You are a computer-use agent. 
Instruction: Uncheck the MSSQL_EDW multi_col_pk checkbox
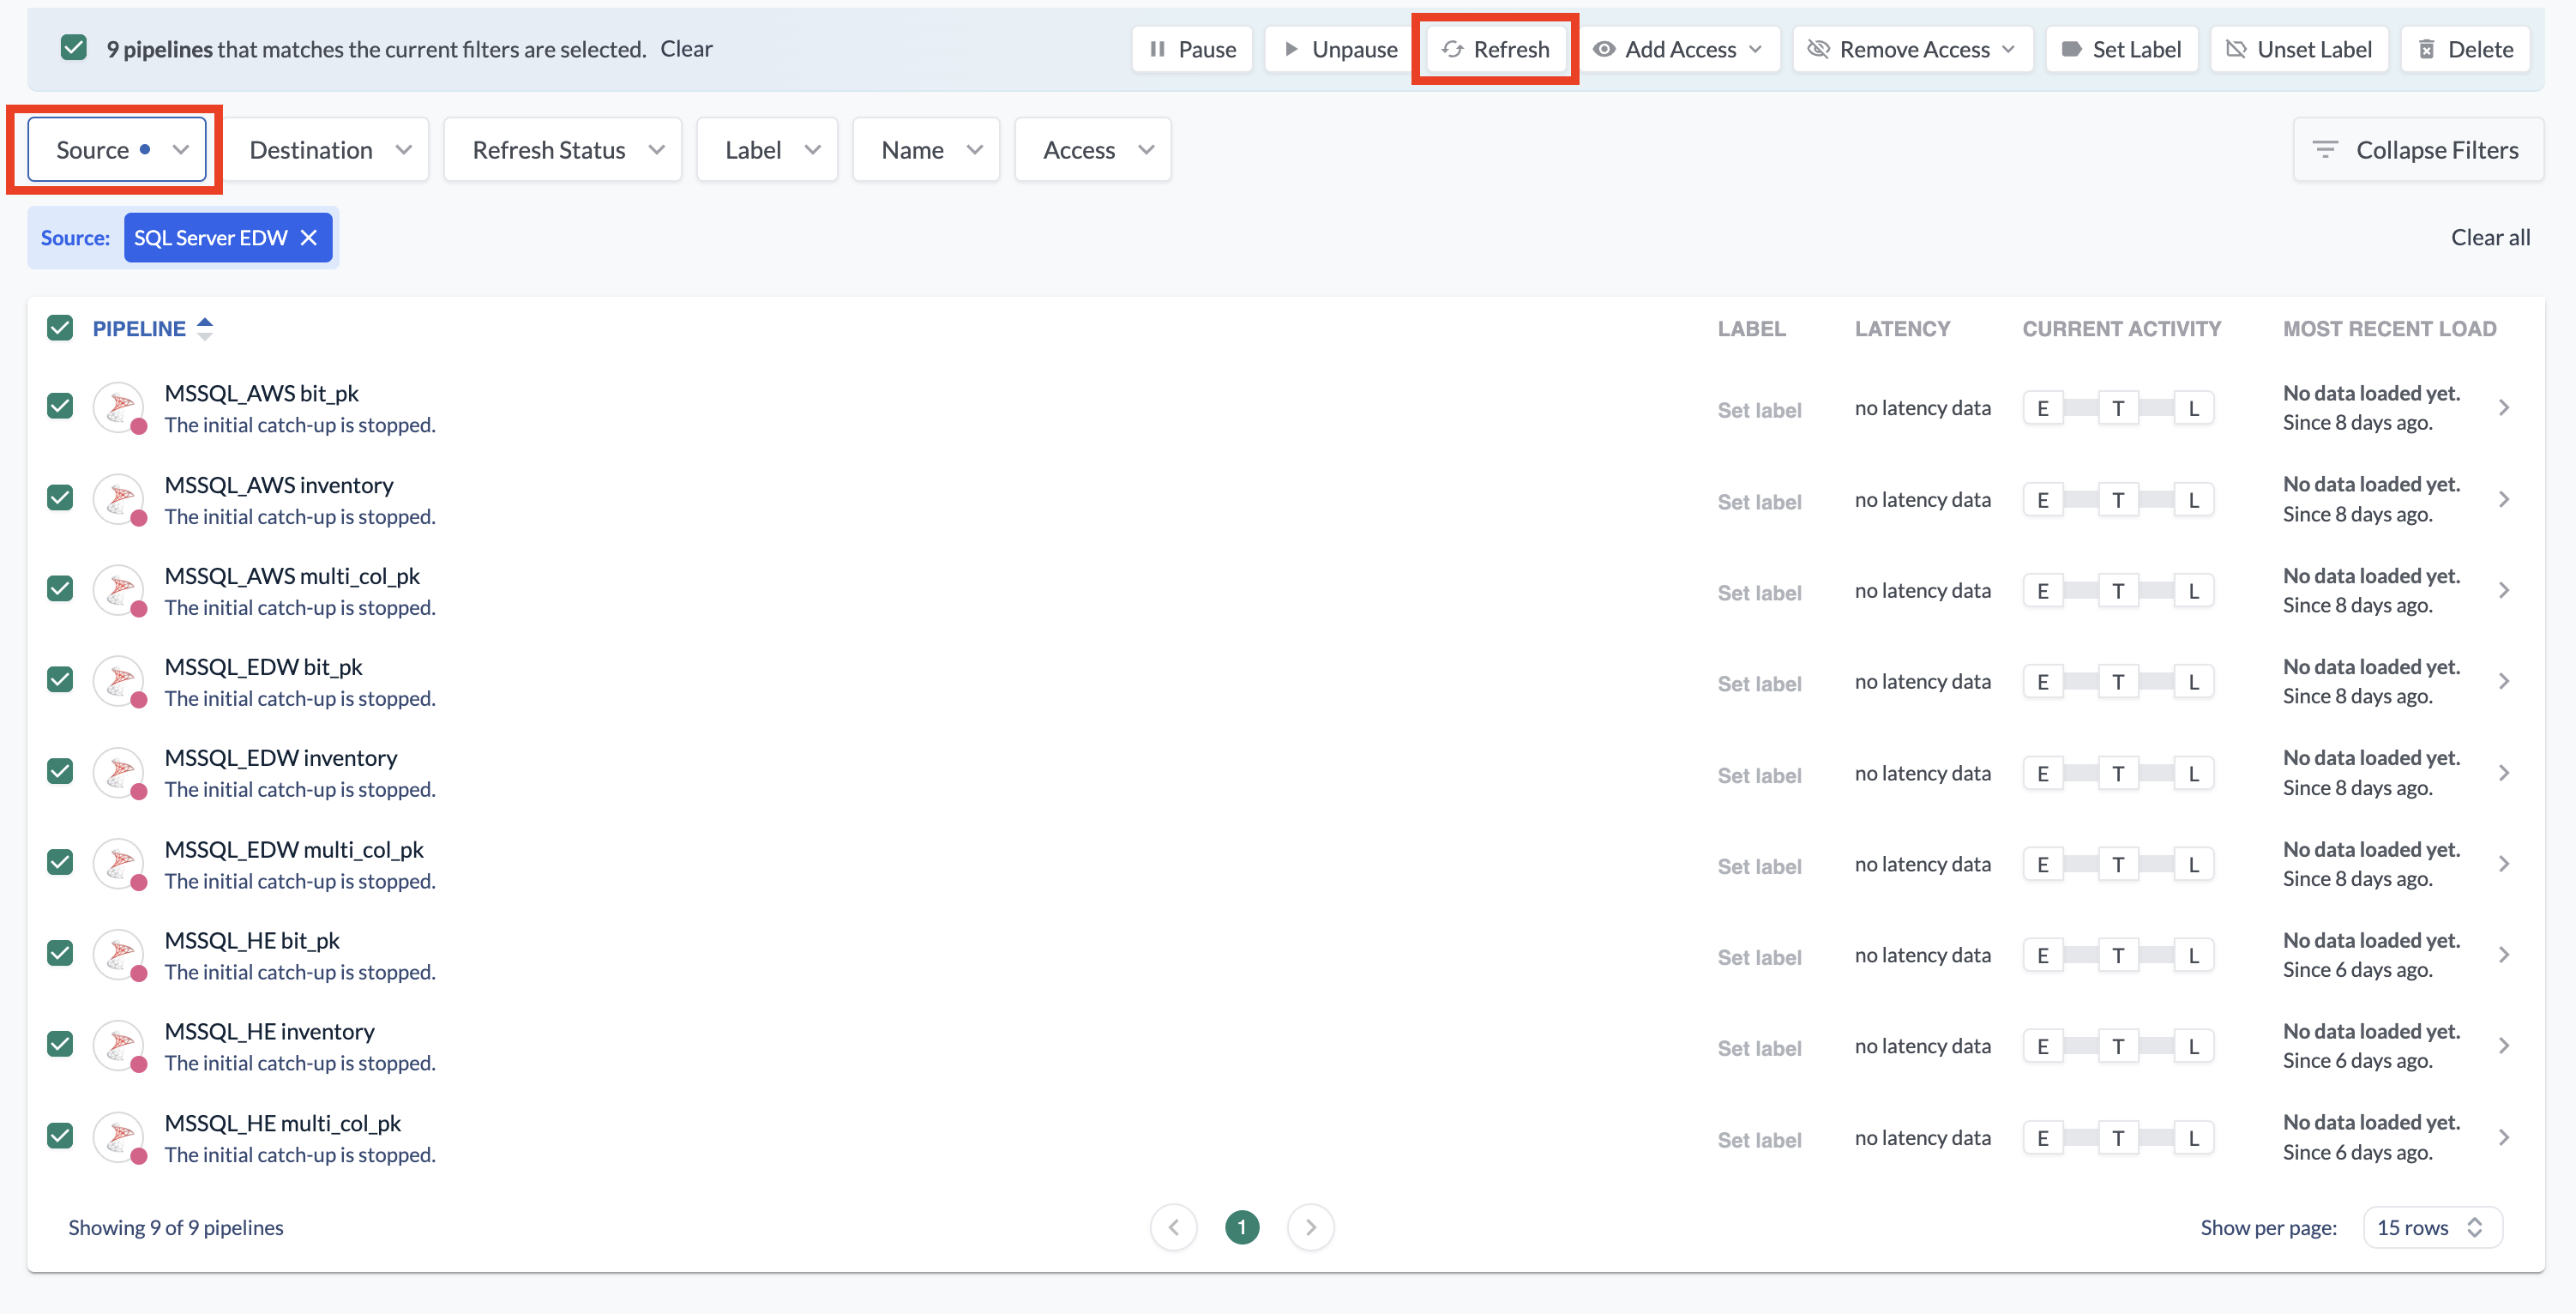60,862
